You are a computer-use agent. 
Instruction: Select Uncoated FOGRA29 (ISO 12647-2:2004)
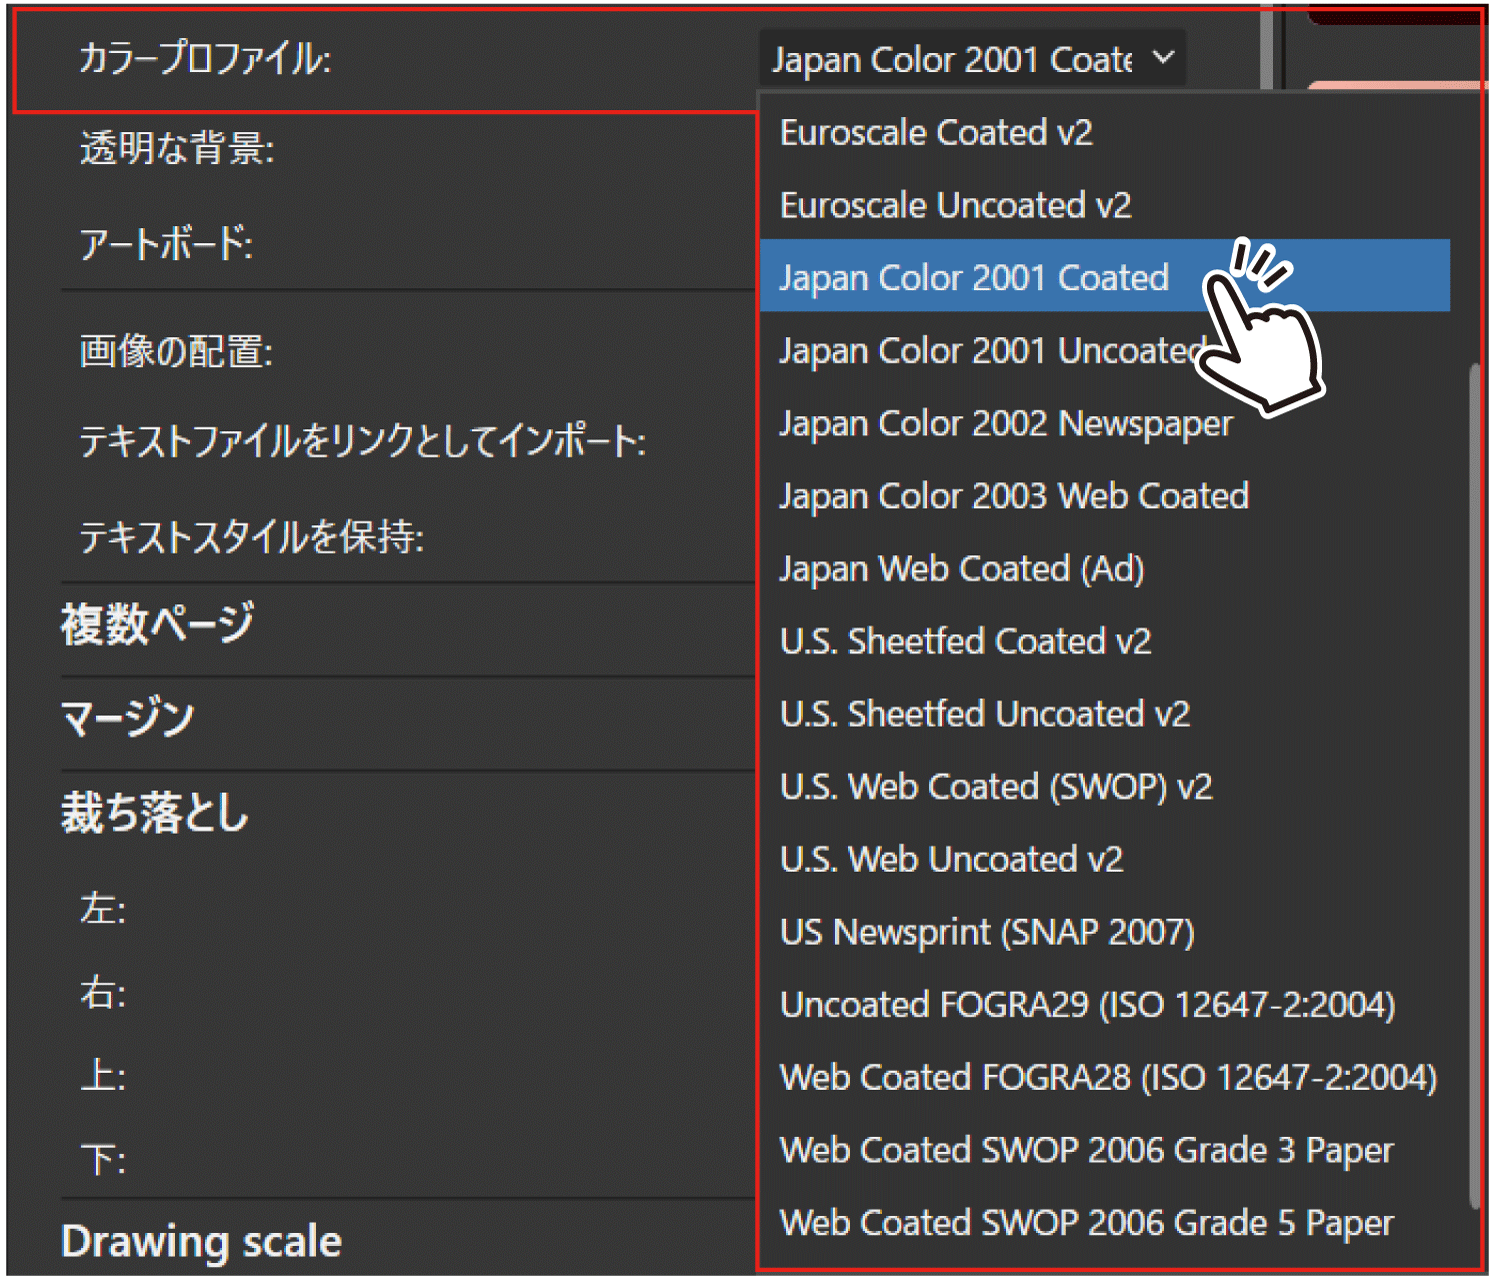1087,1005
